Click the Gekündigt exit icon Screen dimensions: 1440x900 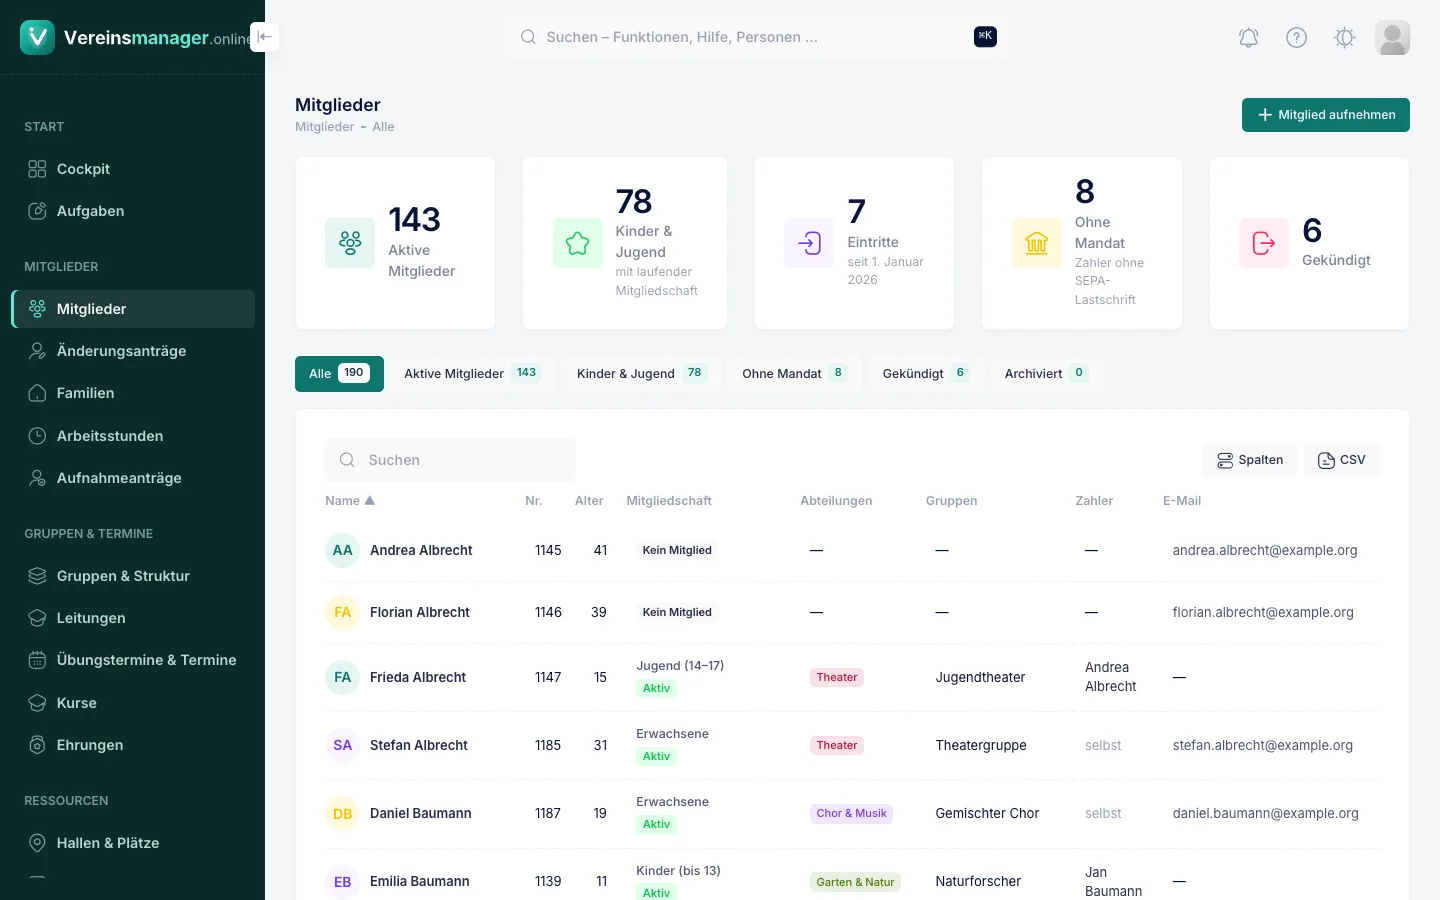1264,243
